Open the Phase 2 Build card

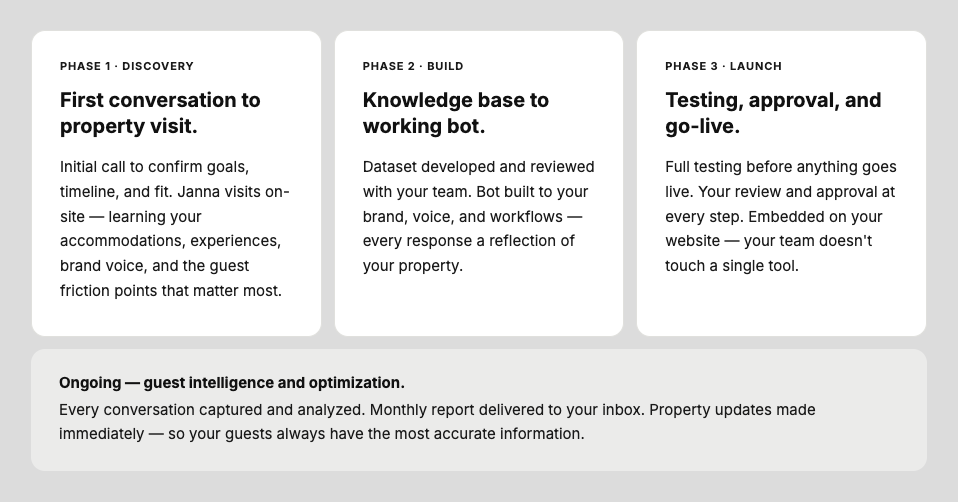tap(479, 183)
